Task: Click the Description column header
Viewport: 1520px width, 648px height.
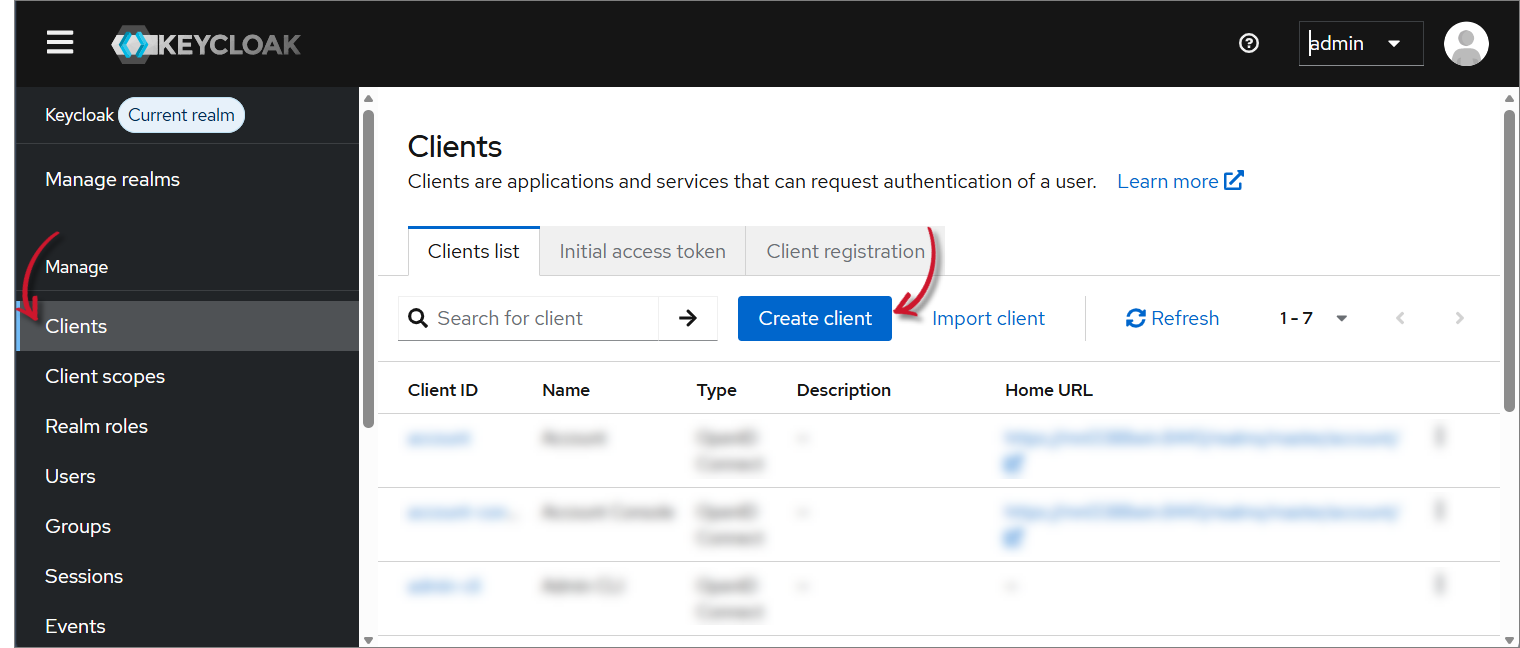Action: click(844, 390)
